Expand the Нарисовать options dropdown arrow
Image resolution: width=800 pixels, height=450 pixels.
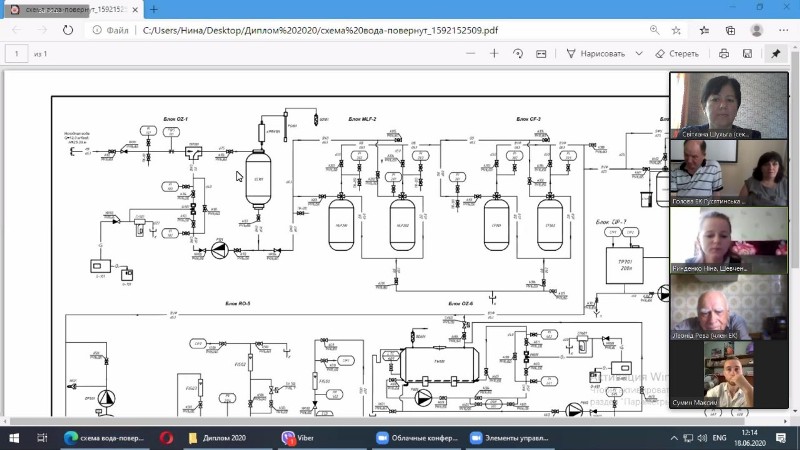[639, 54]
